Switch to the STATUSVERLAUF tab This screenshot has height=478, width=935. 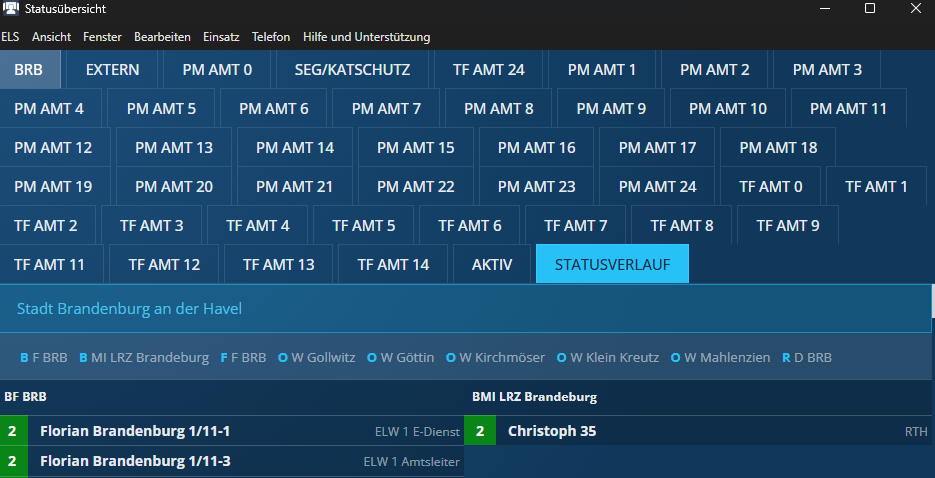612,265
